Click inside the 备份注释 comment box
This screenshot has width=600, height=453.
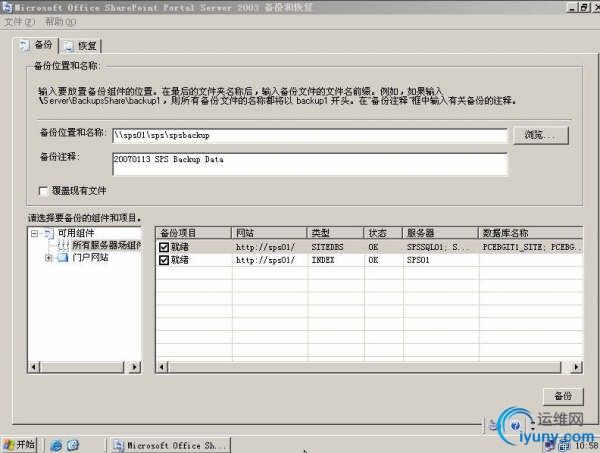[x=310, y=164]
